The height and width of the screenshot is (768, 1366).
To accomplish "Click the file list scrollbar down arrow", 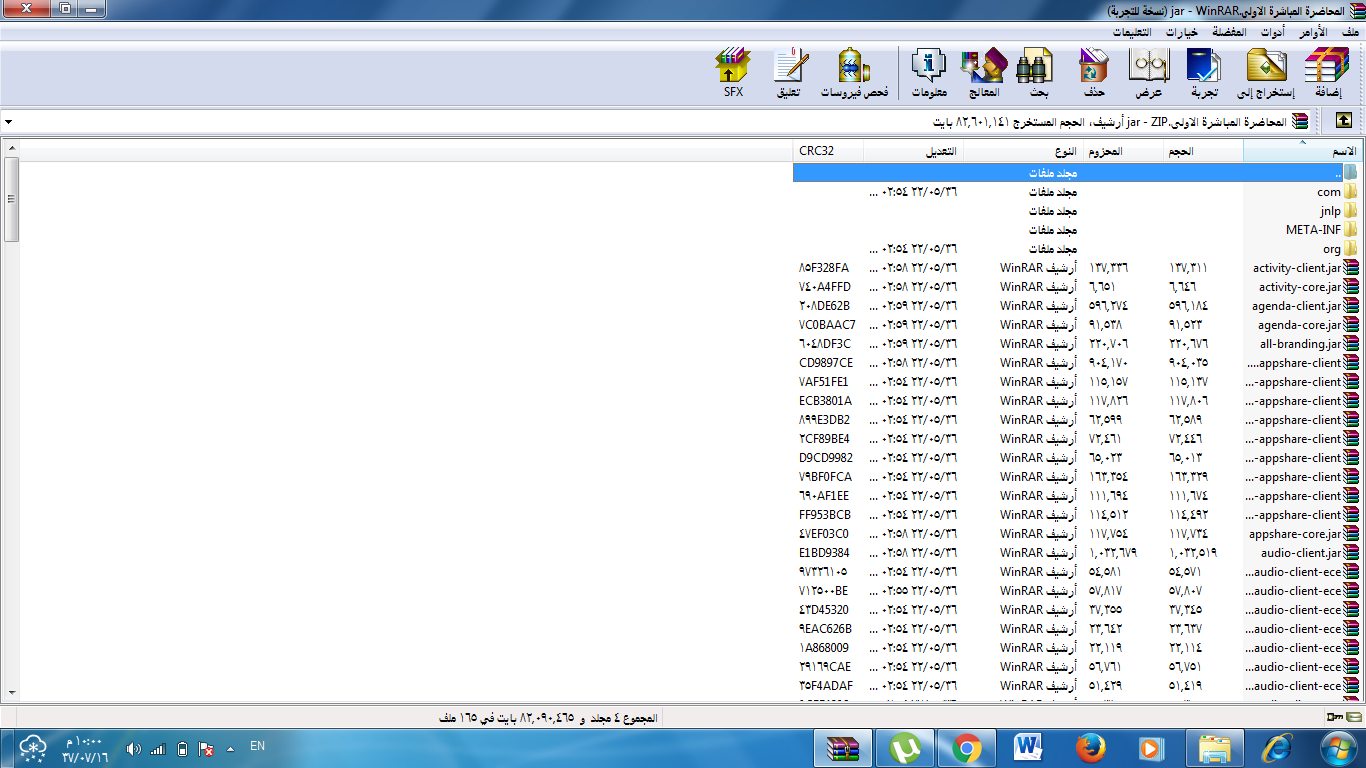I will (11, 692).
